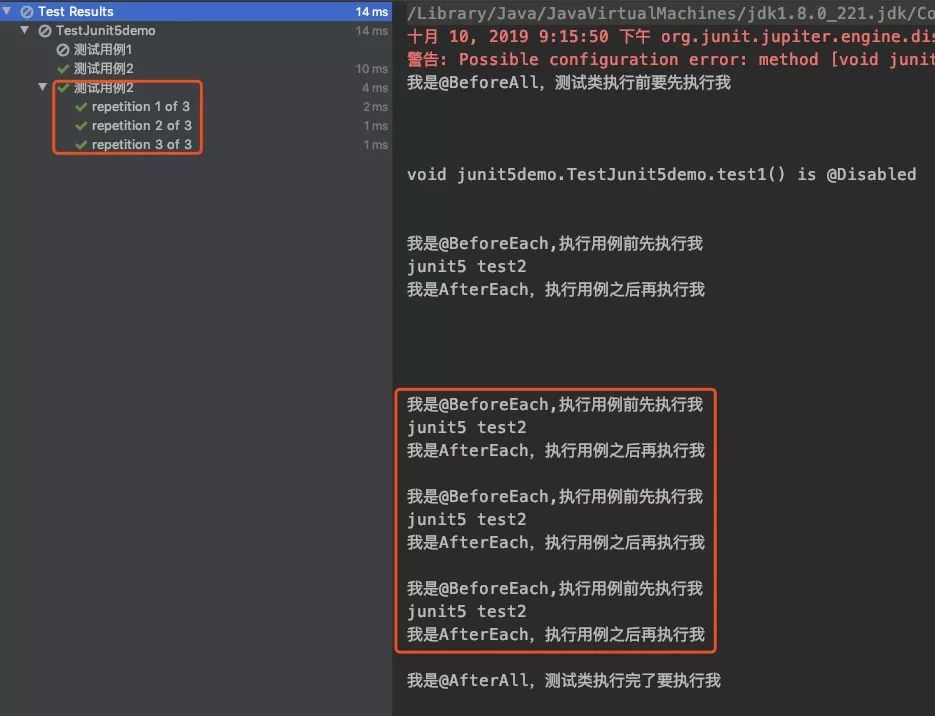Select the disabled test 测试用例1
Screen dimensions: 935x716
point(103,49)
